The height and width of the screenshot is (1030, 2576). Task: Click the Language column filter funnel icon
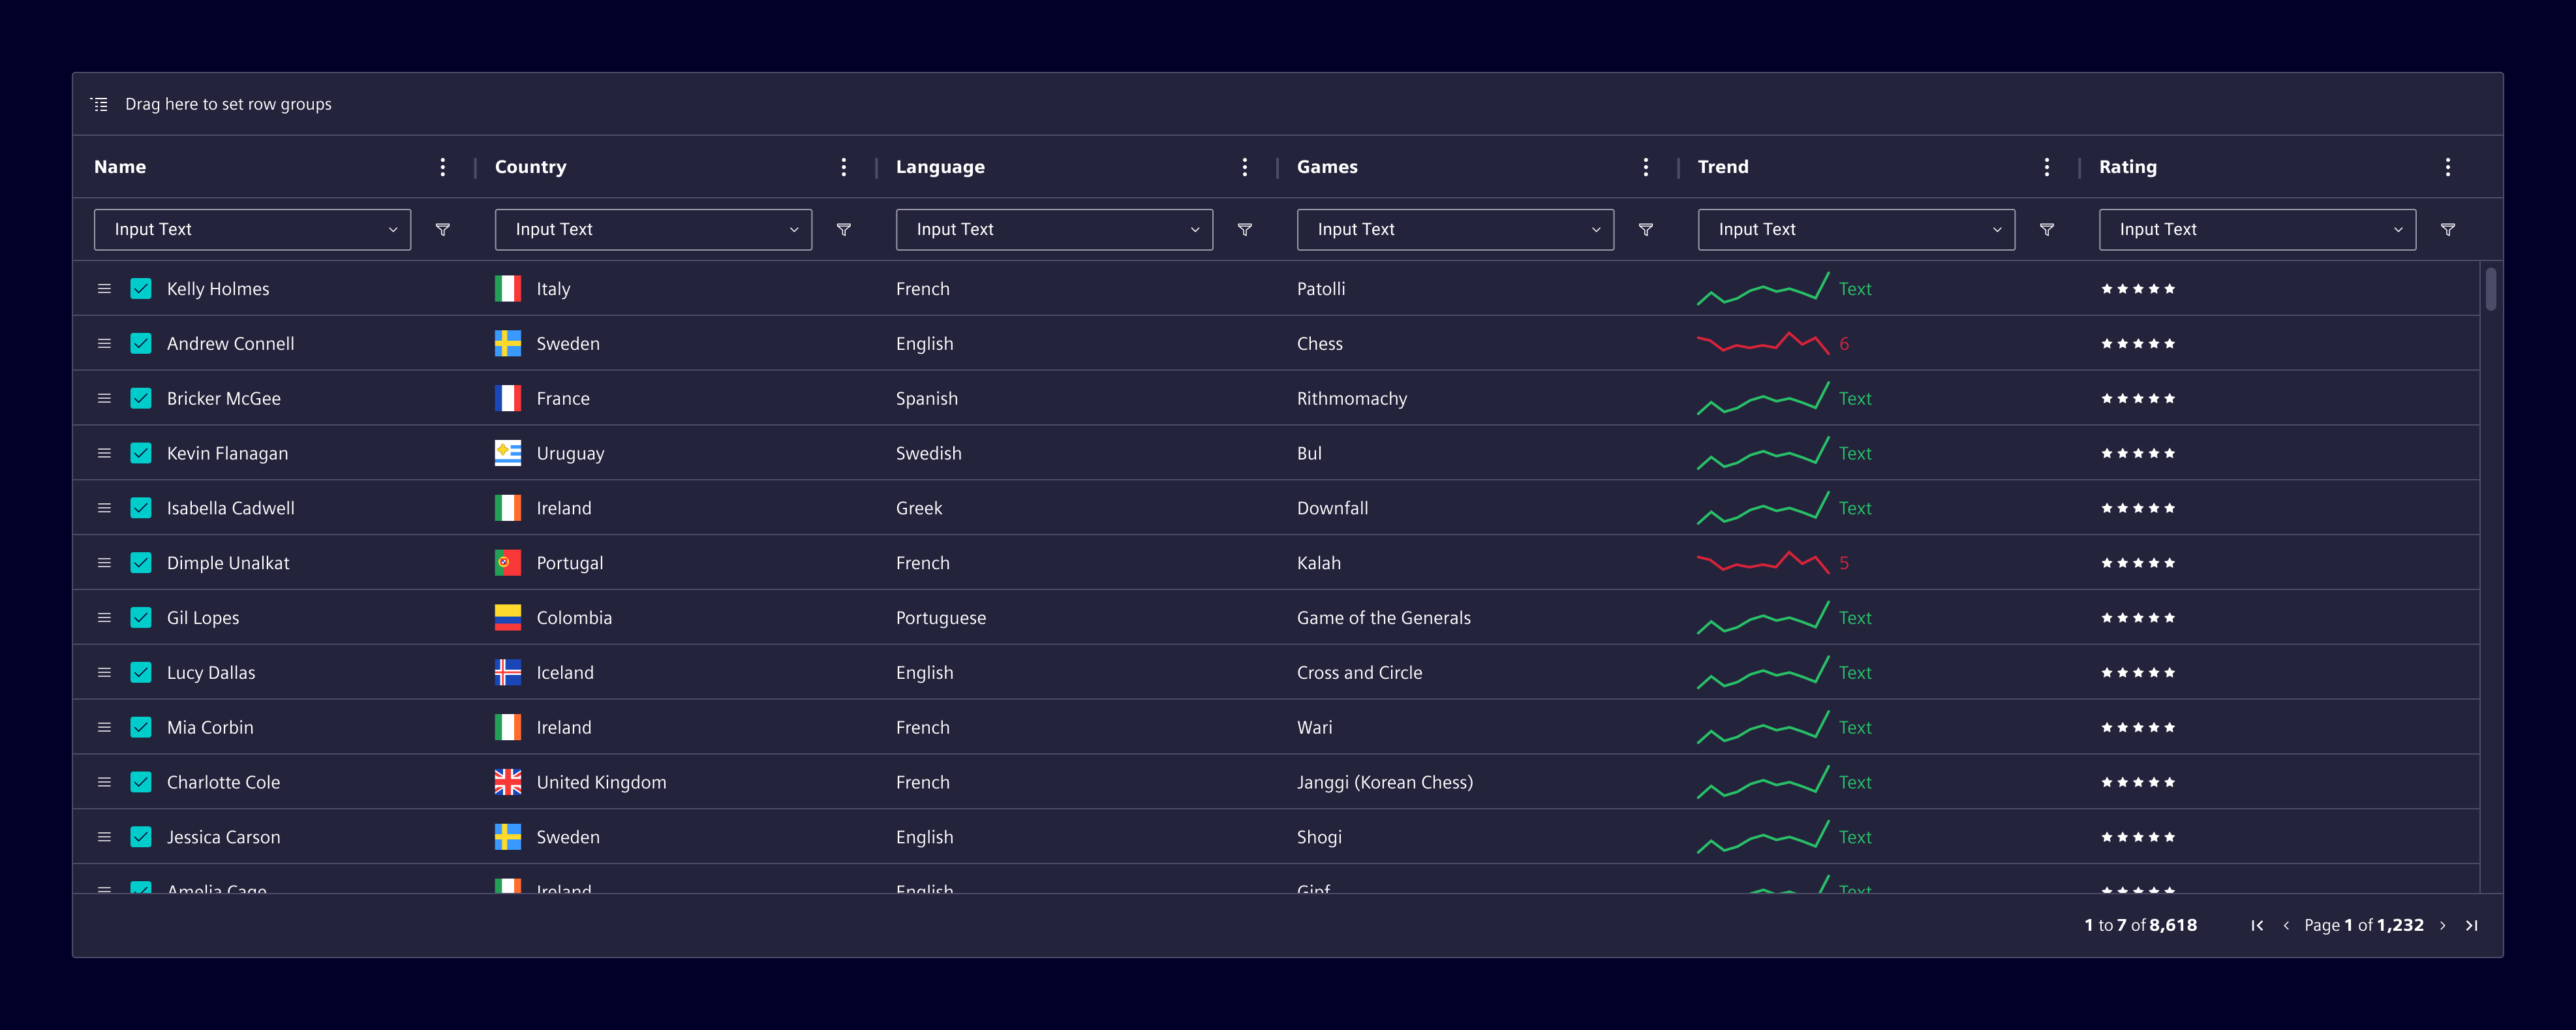pyautogui.click(x=1245, y=230)
